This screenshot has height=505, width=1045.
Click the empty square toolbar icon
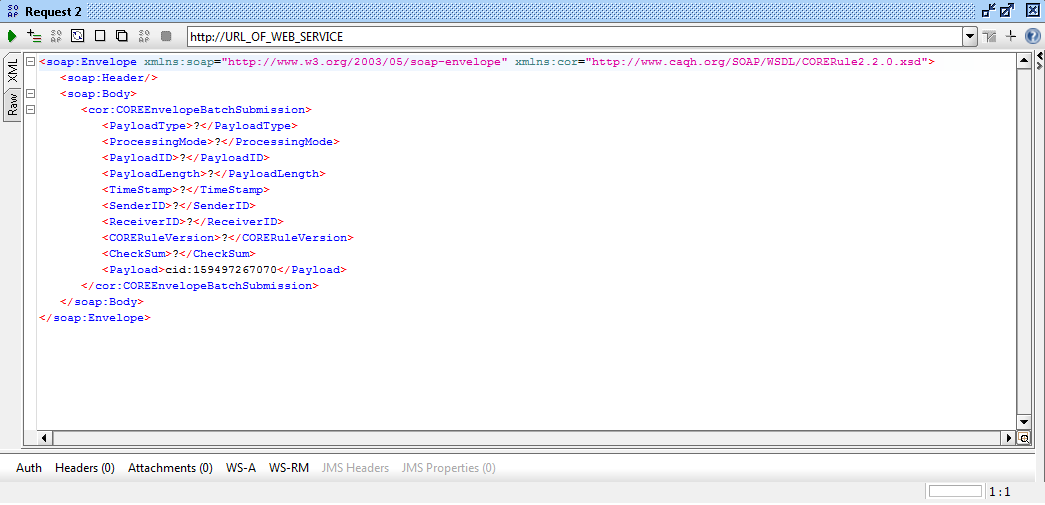(x=99, y=36)
